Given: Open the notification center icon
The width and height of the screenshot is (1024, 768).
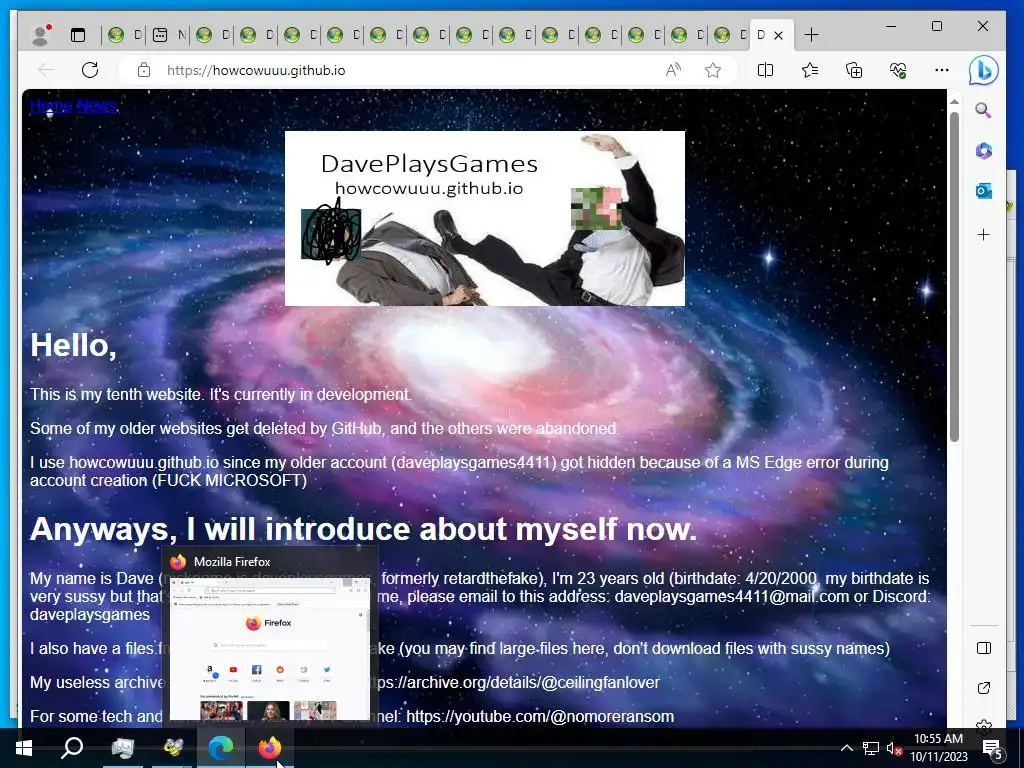Looking at the screenshot, I should [x=992, y=749].
